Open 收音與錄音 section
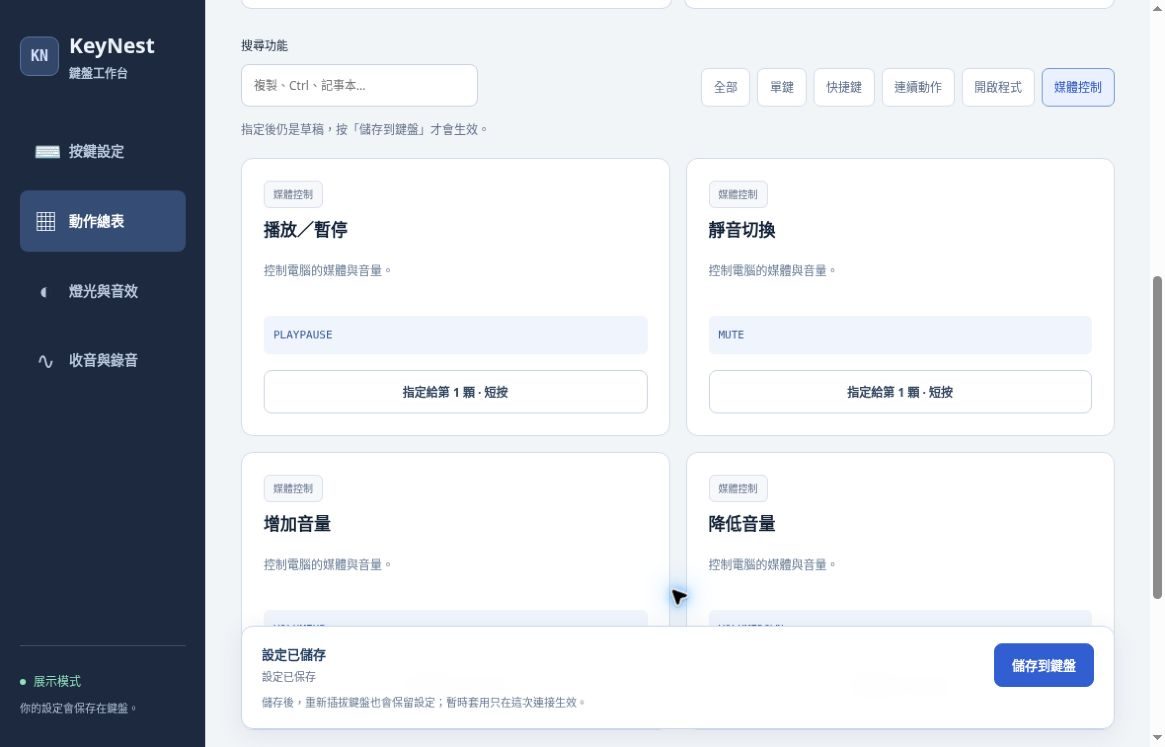 (103, 360)
